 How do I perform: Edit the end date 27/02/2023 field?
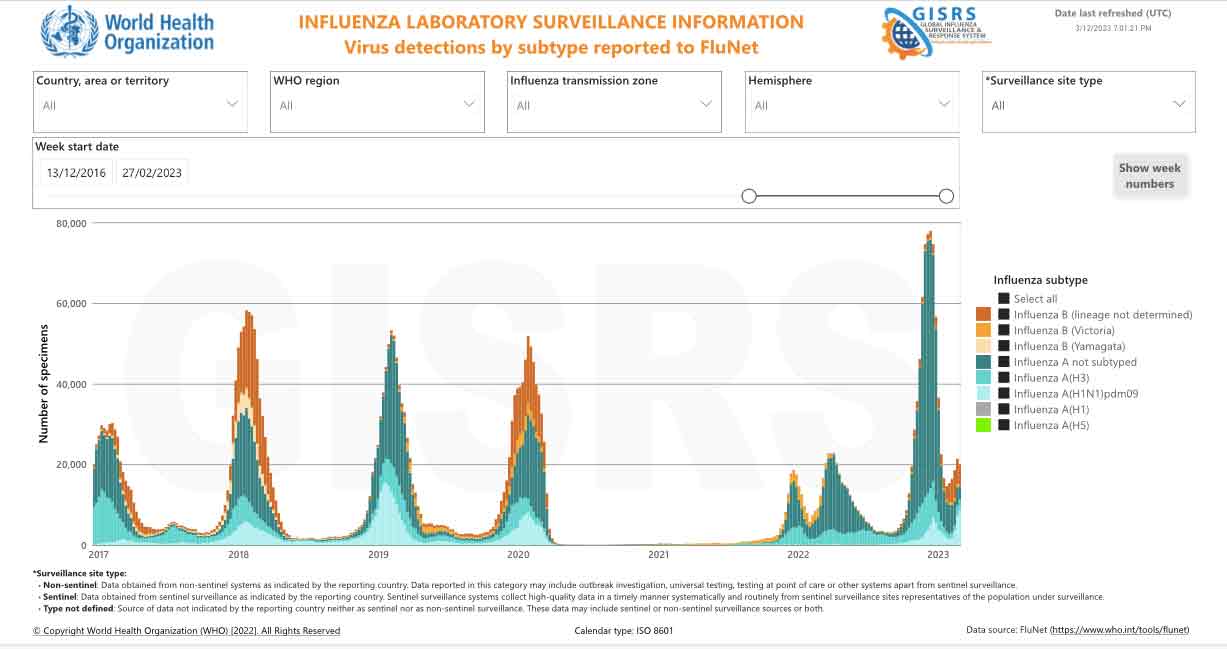[x=152, y=172]
